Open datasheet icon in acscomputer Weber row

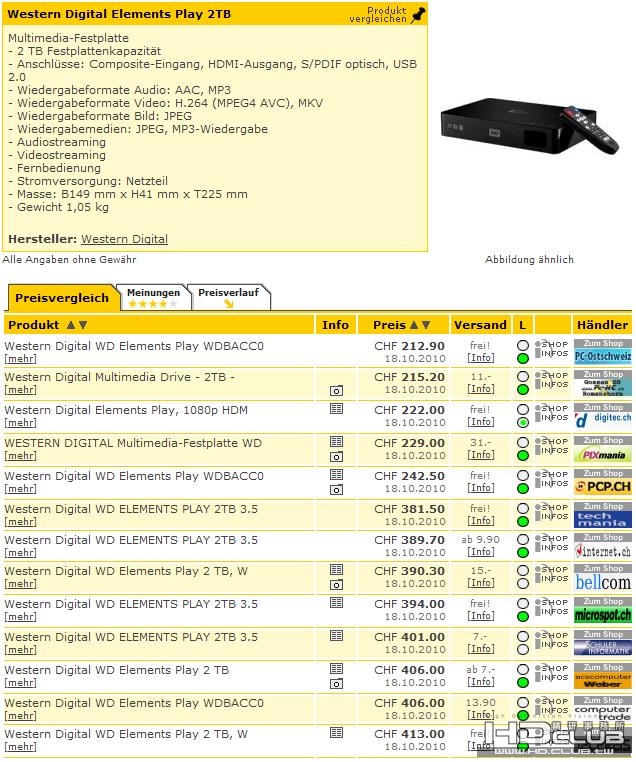click(x=336, y=669)
